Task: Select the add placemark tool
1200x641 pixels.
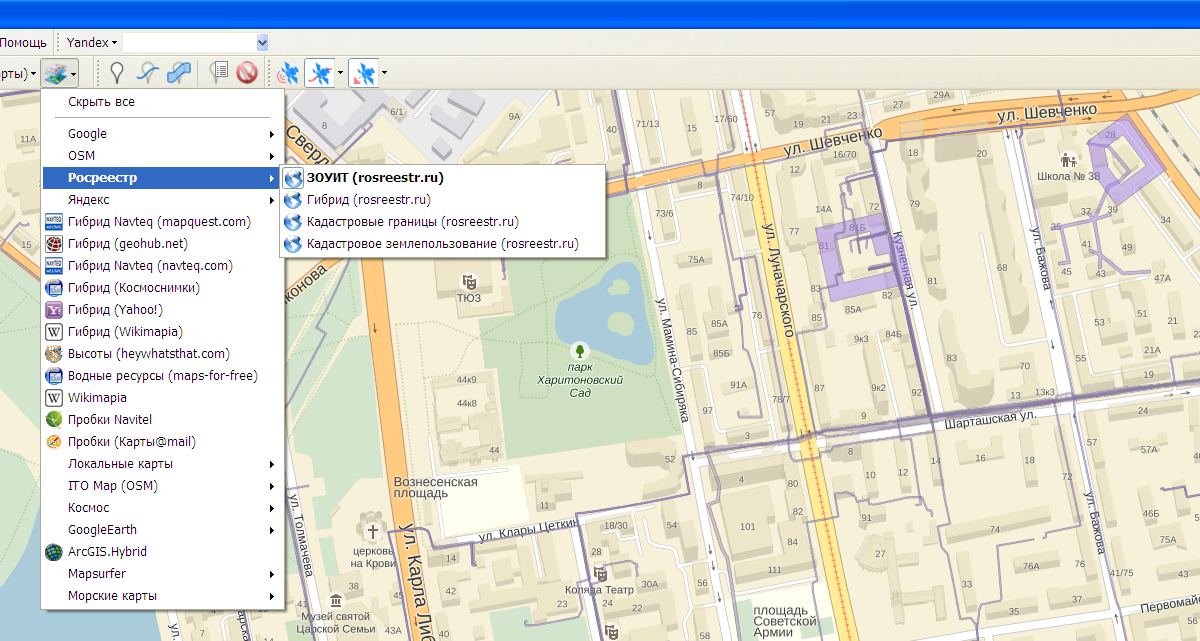Action: click(x=117, y=73)
